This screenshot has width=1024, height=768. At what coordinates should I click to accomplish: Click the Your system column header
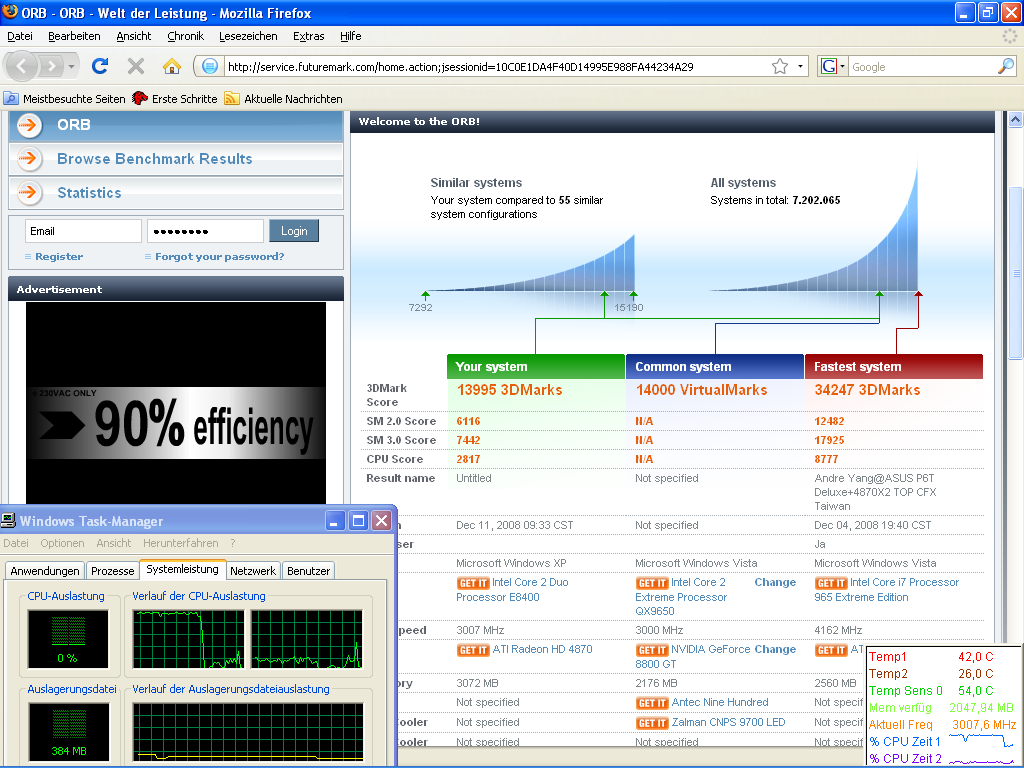(x=536, y=366)
